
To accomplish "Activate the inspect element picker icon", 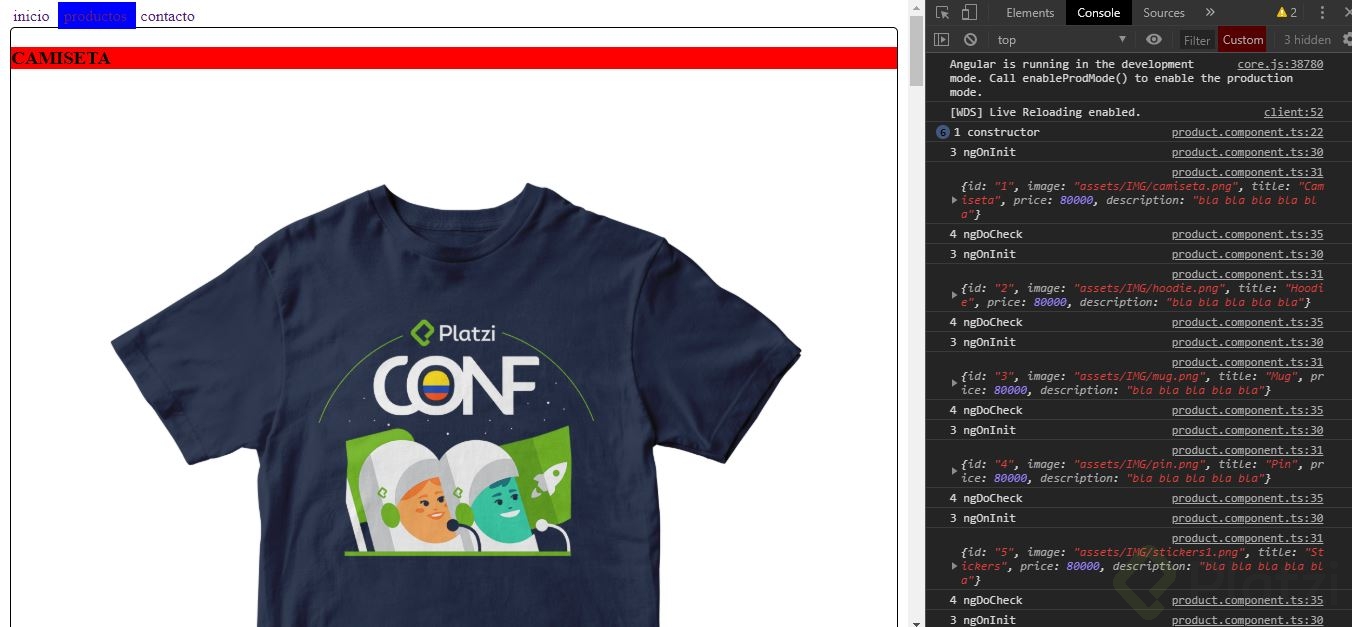I will (x=942, y=13).
